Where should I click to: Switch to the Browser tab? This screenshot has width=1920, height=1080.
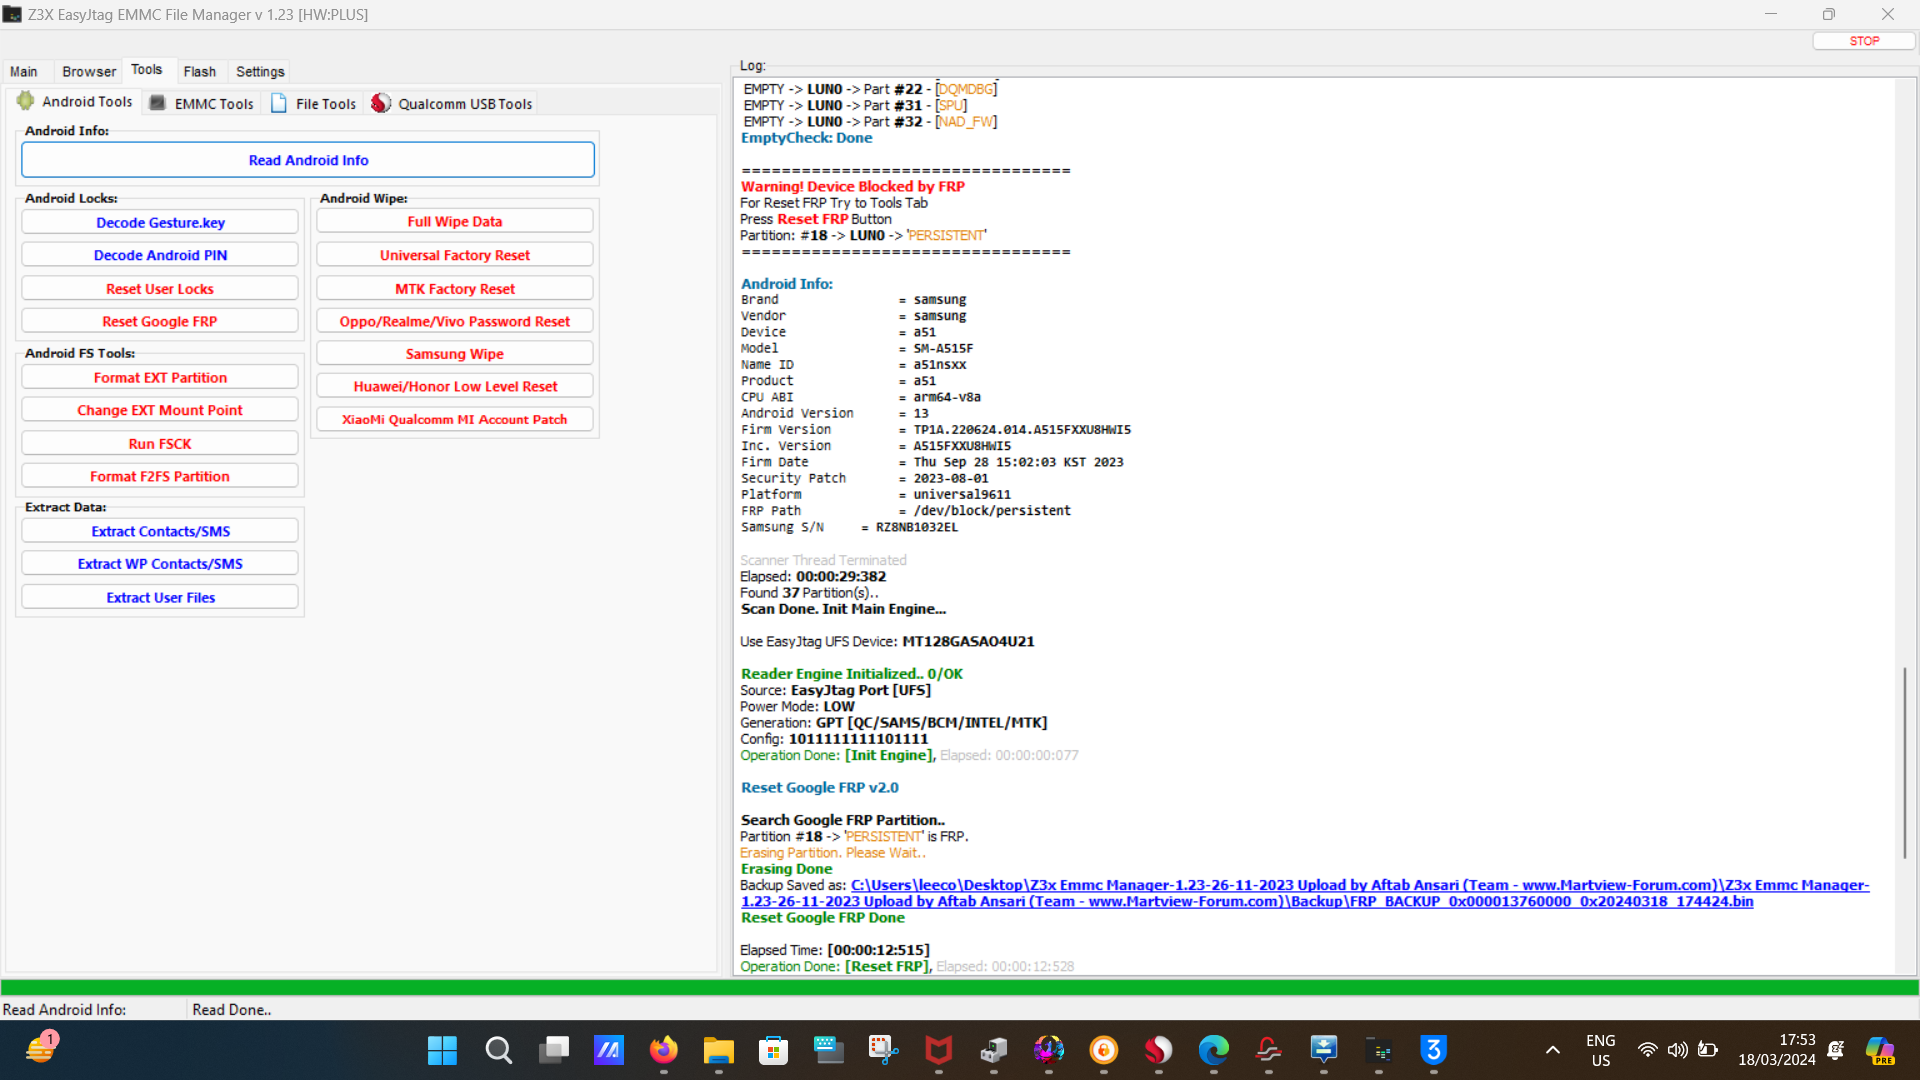89,72
